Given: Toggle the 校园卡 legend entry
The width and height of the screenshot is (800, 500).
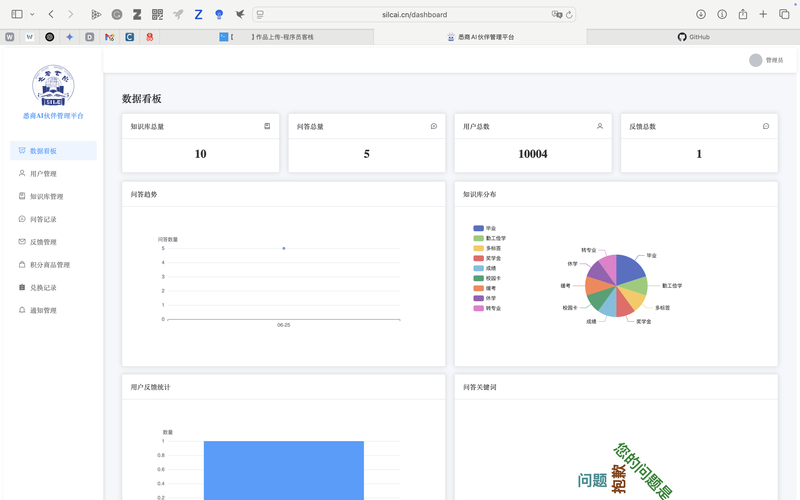Looking at the screenshot, I should coord(487,278).
